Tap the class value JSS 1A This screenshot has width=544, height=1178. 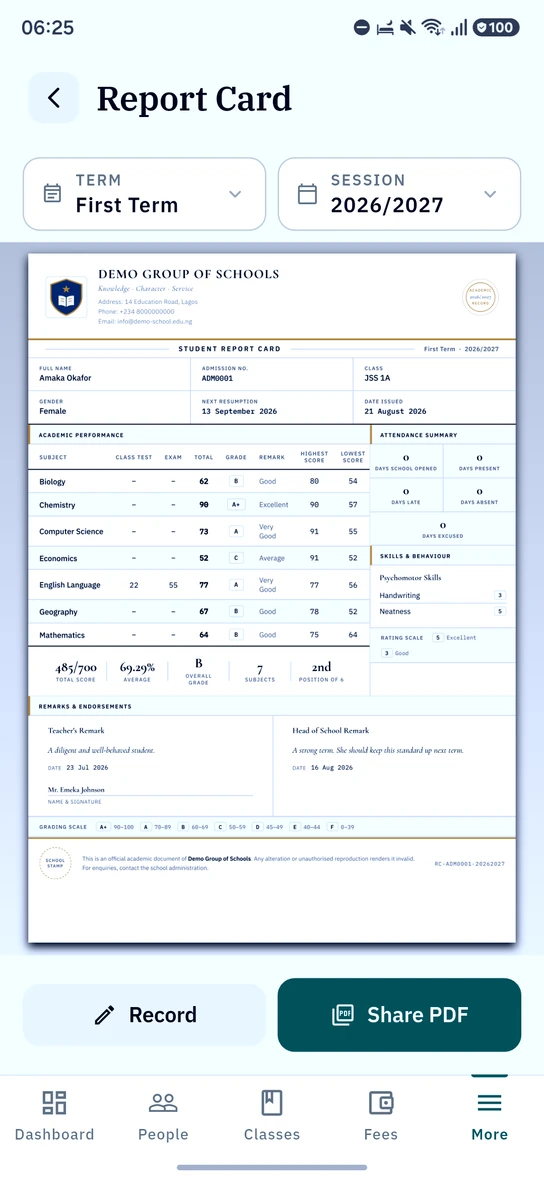(379, 379)
